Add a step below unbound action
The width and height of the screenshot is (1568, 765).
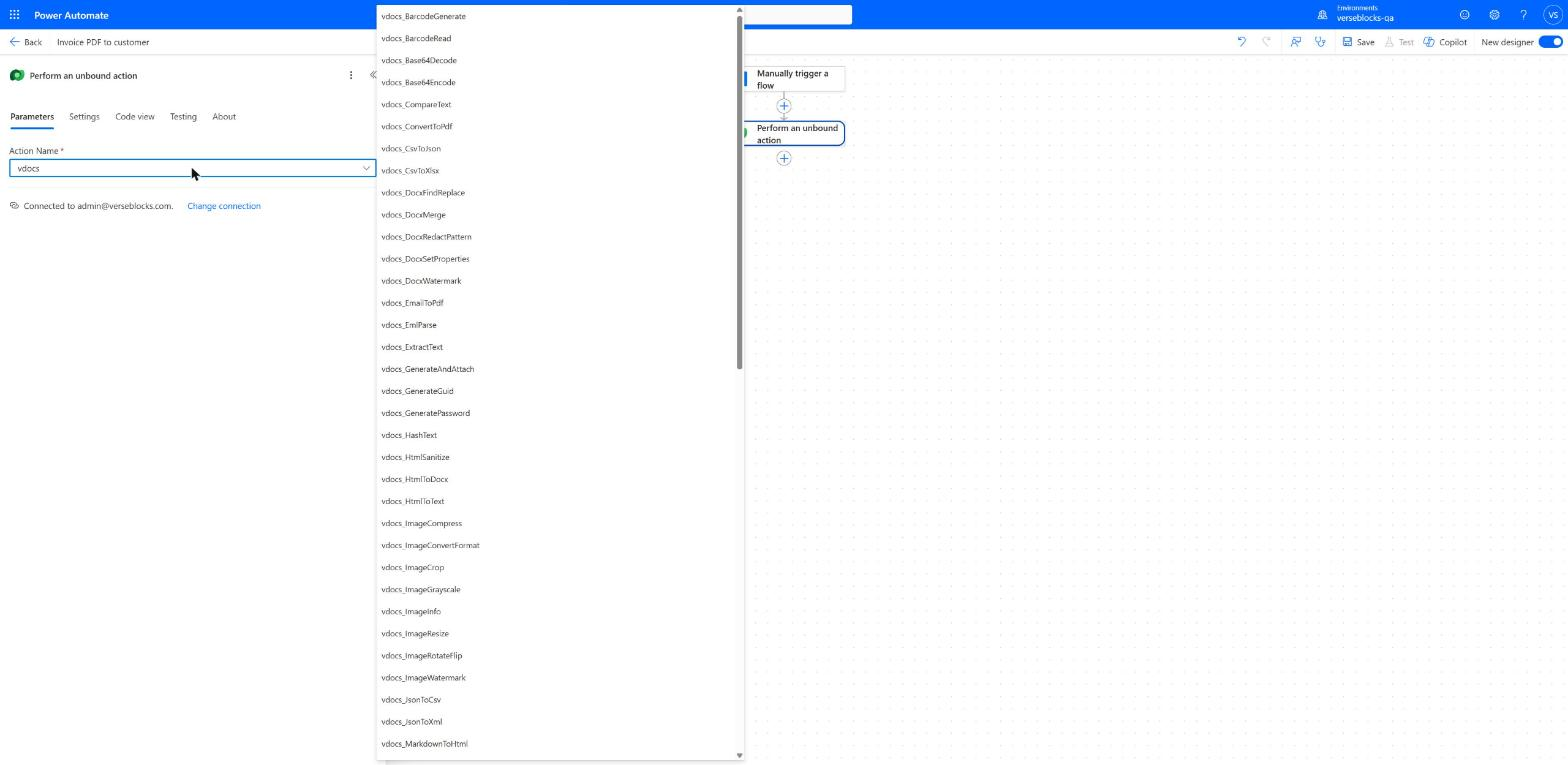coord(784,158)
